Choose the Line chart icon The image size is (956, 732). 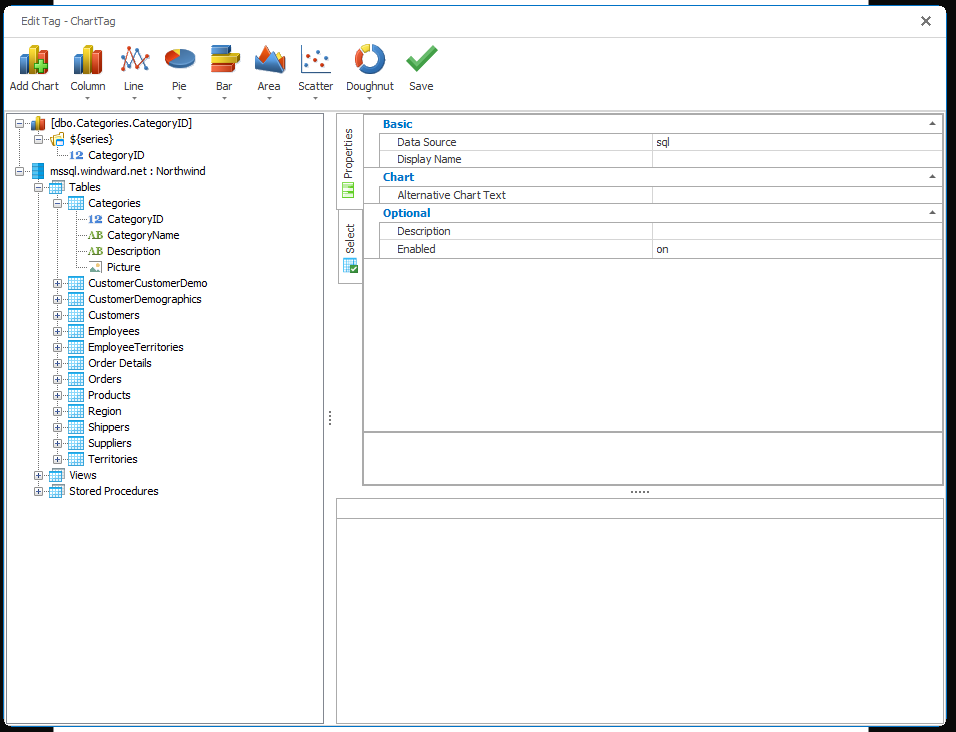[x=134, y=60]
